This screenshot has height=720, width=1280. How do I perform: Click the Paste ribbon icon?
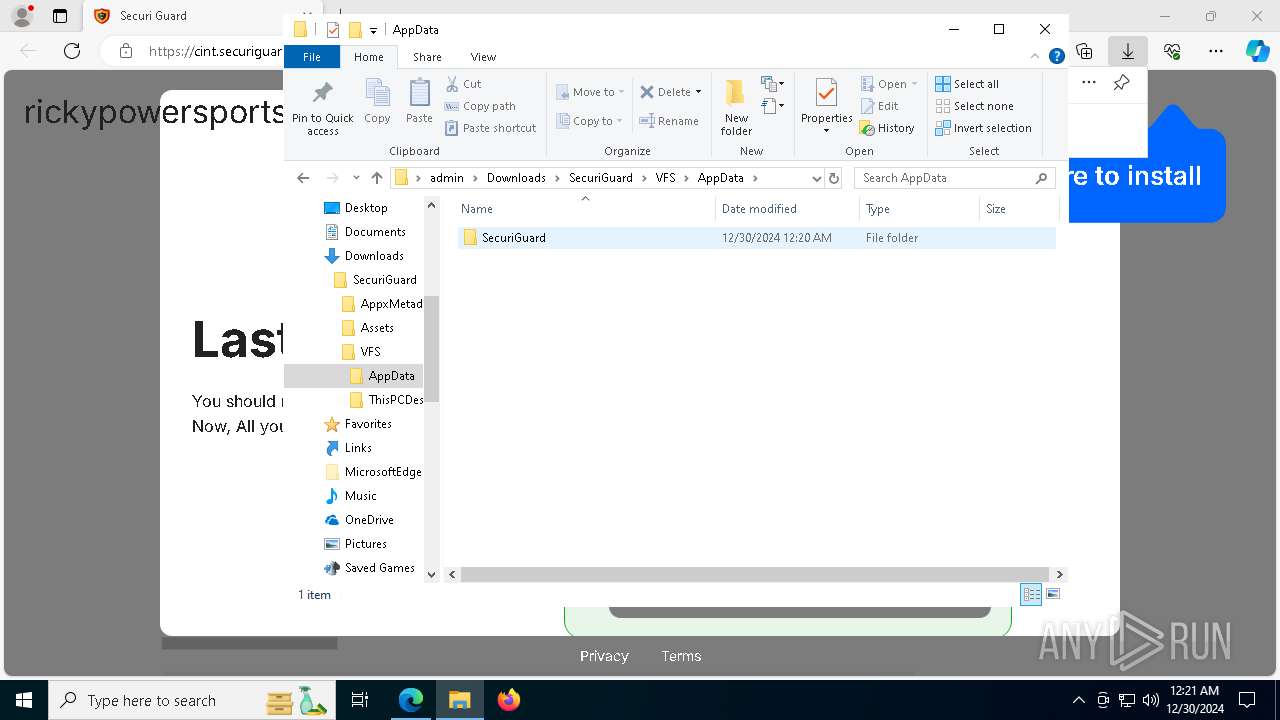(x=419, y=102)
